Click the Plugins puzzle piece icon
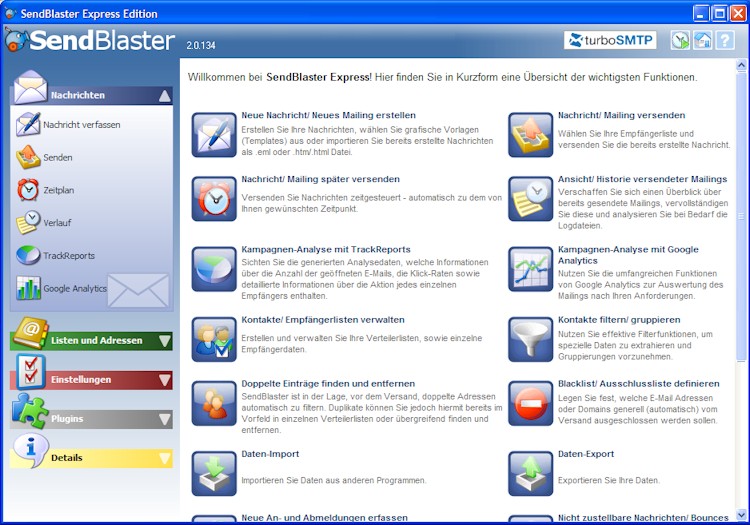 point(30,411)
